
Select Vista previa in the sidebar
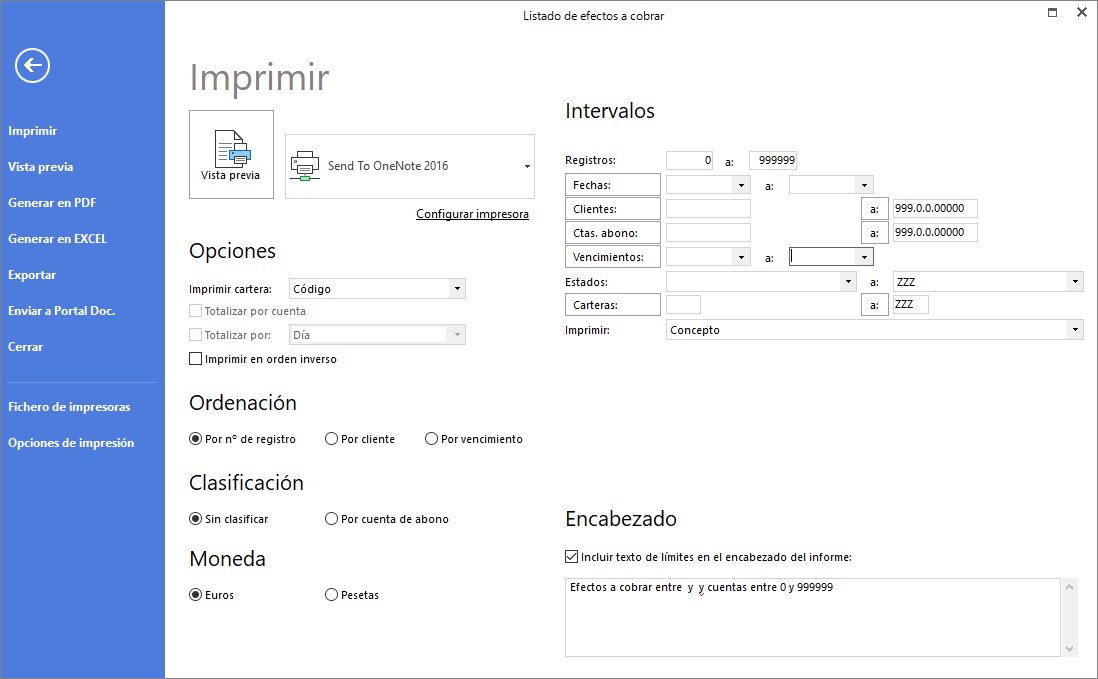pos(41,167)
